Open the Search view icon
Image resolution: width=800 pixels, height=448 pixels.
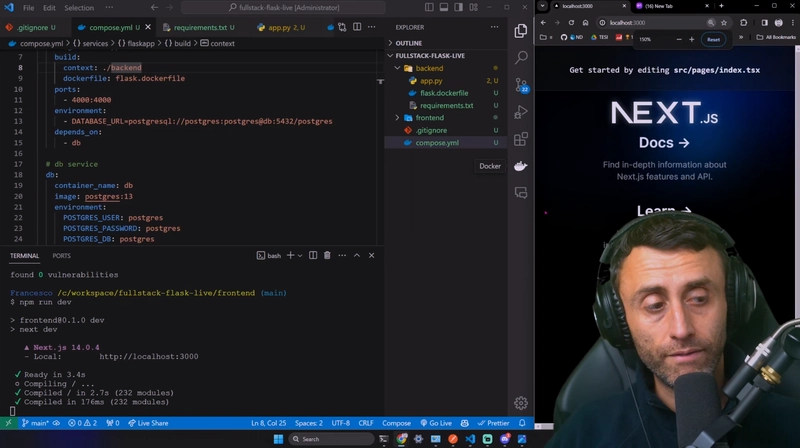(x=521, y=58)
